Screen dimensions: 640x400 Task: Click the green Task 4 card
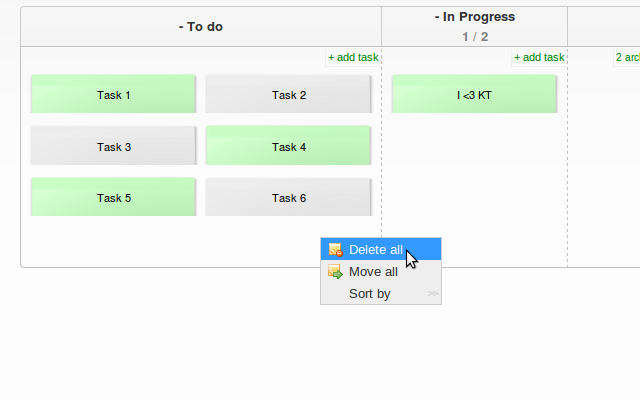click(x=289, y=147)
